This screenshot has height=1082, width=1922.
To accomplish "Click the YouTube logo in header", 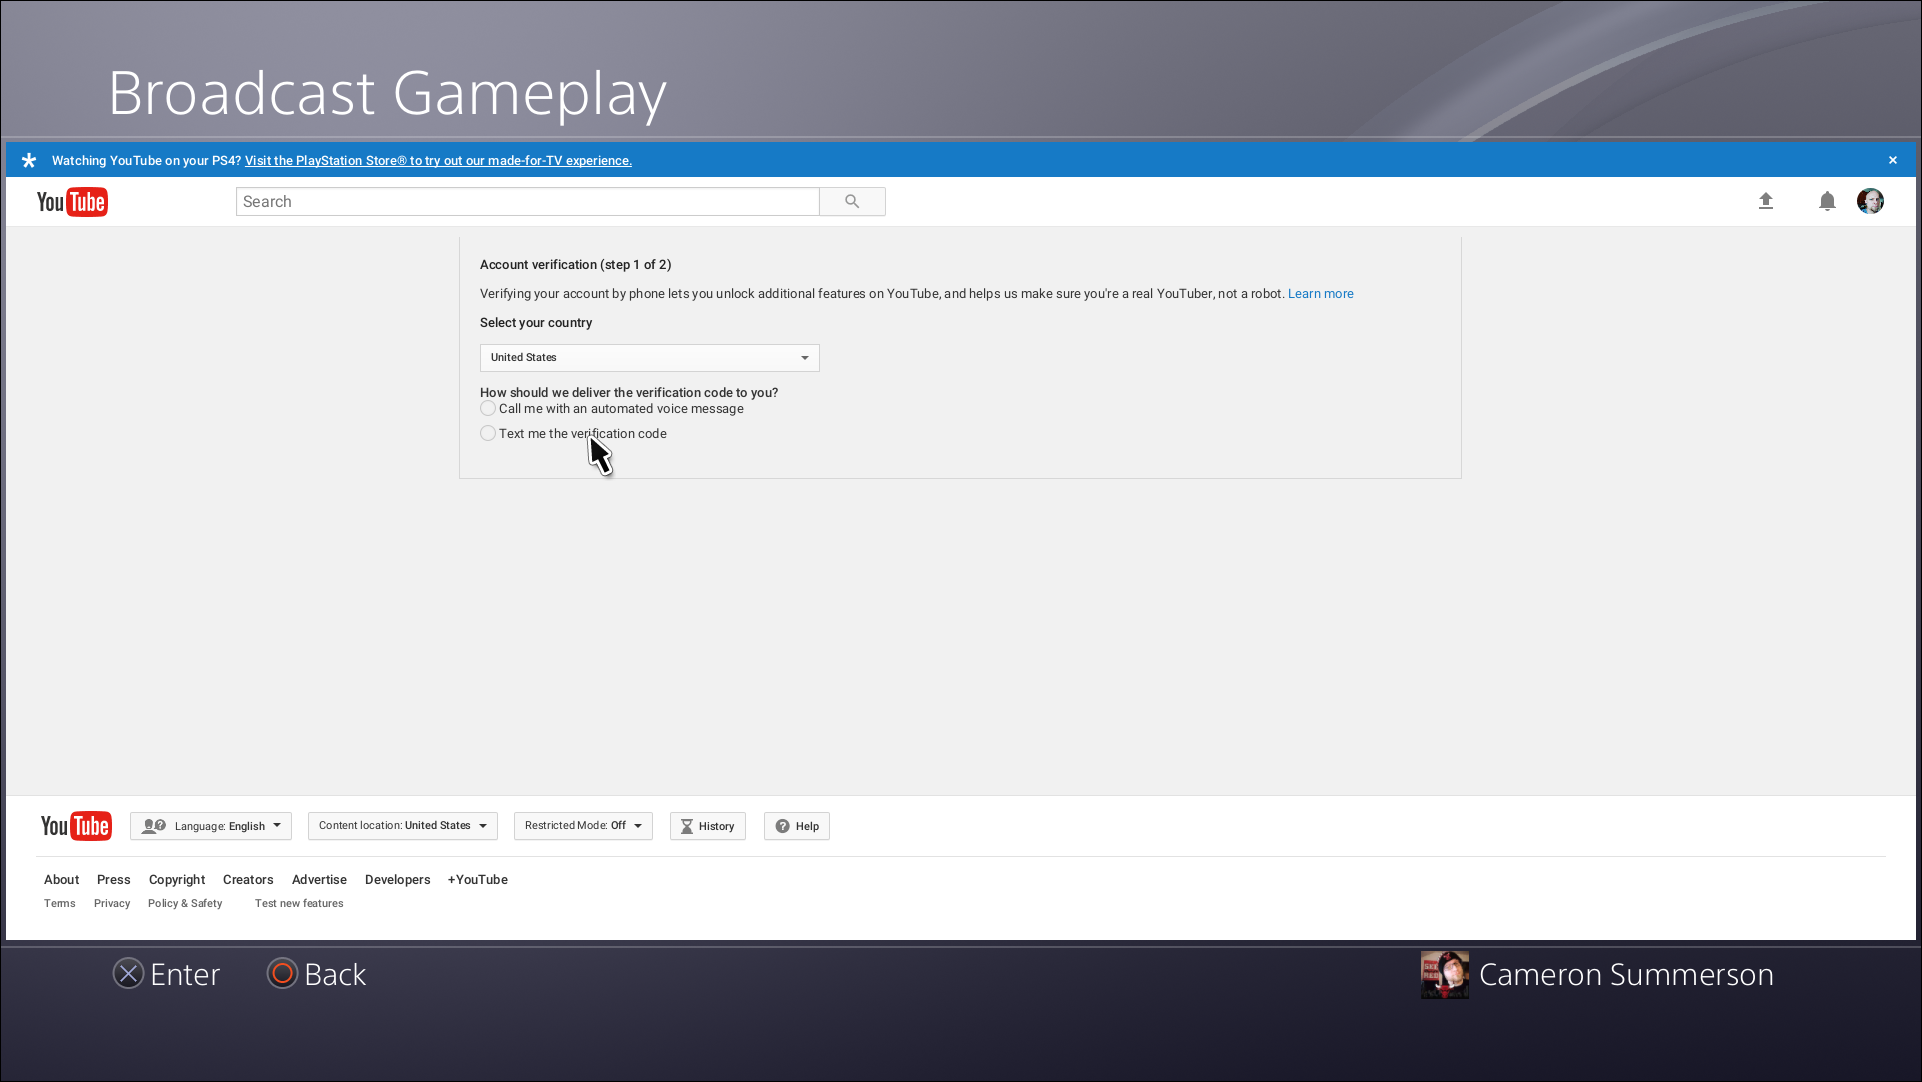I will pyautogui.click(x=72, y=202).
